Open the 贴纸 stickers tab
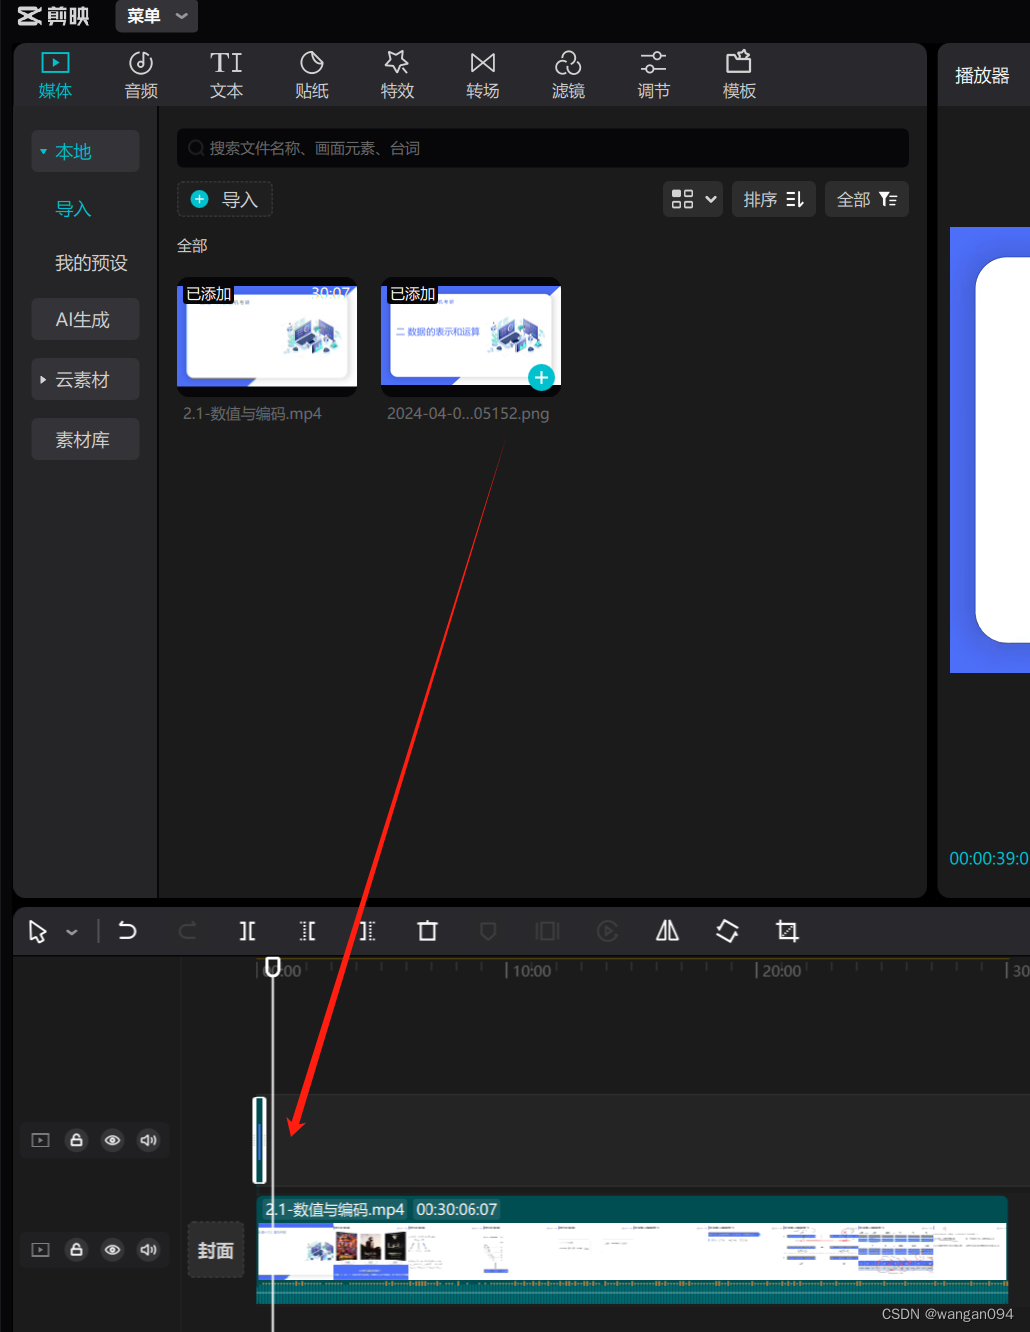The width and height of the screenshot is (1030, 1332). click(x=312, y=76)
